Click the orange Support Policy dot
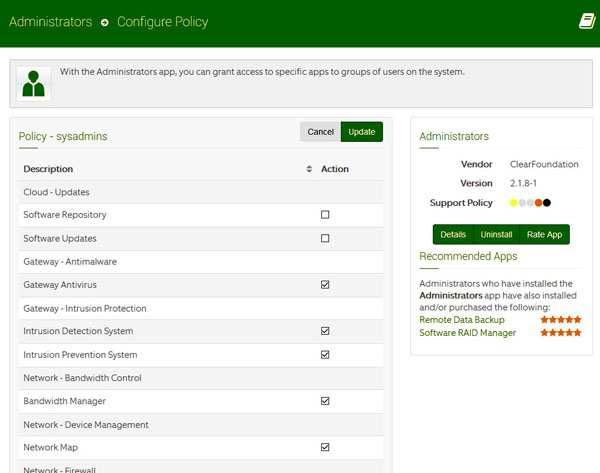This screenshot has height=473, width=600. [538, 203]
